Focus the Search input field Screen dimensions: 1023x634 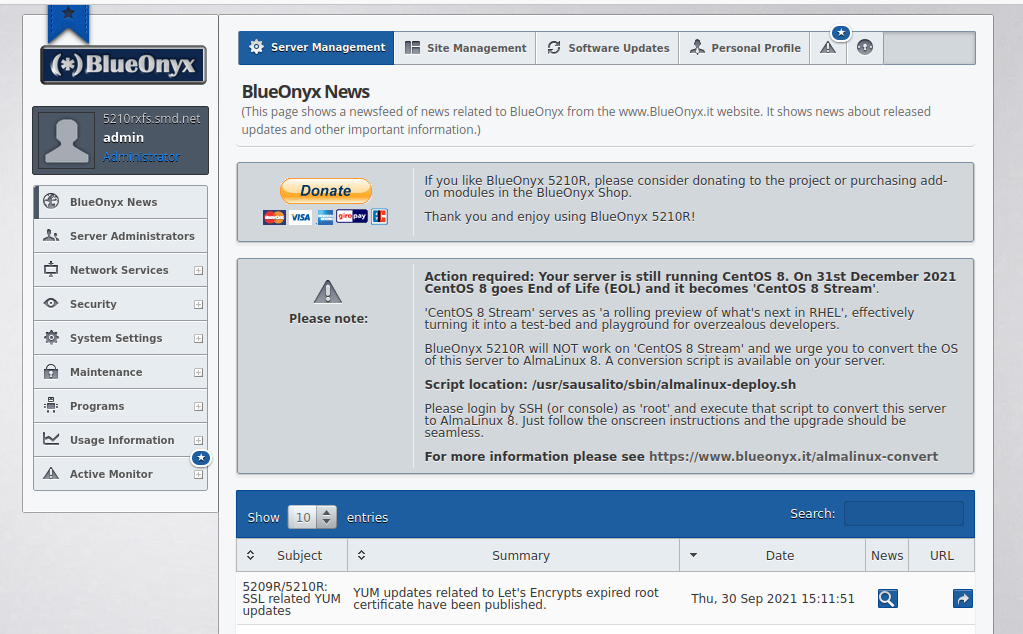(904, 513)
